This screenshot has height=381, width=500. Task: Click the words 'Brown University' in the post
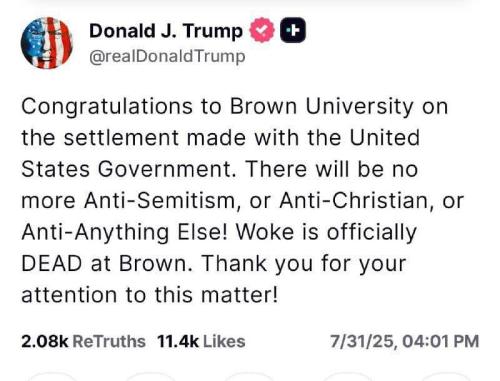pos(322,107)
